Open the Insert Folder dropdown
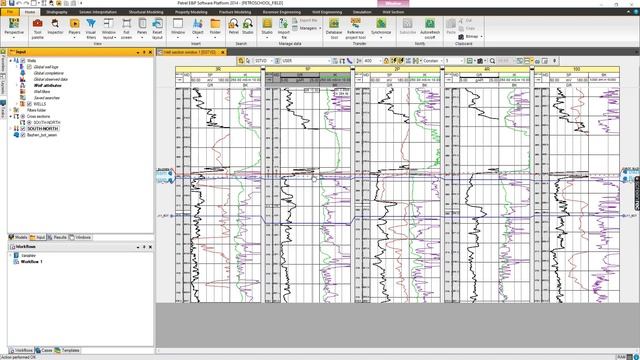The width and height of the screenshot is (640, 360). (215, 28)
